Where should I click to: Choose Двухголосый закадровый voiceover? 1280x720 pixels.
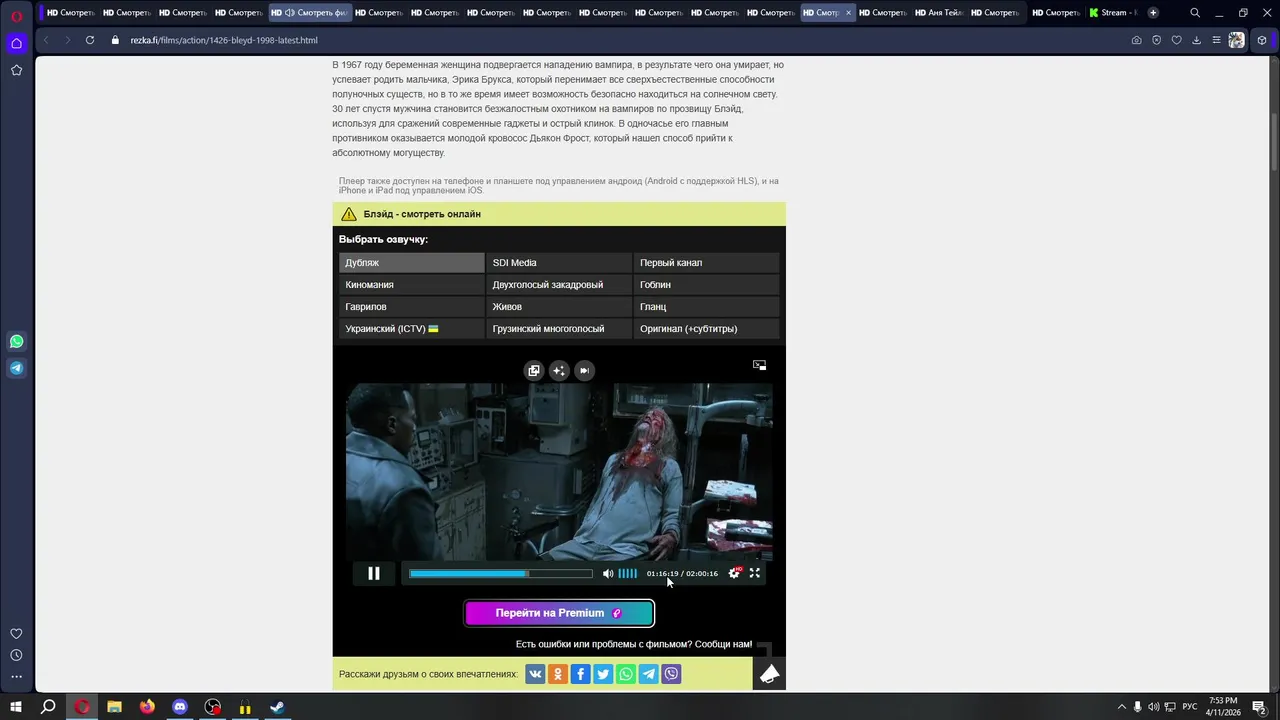[x=559, y=285]
